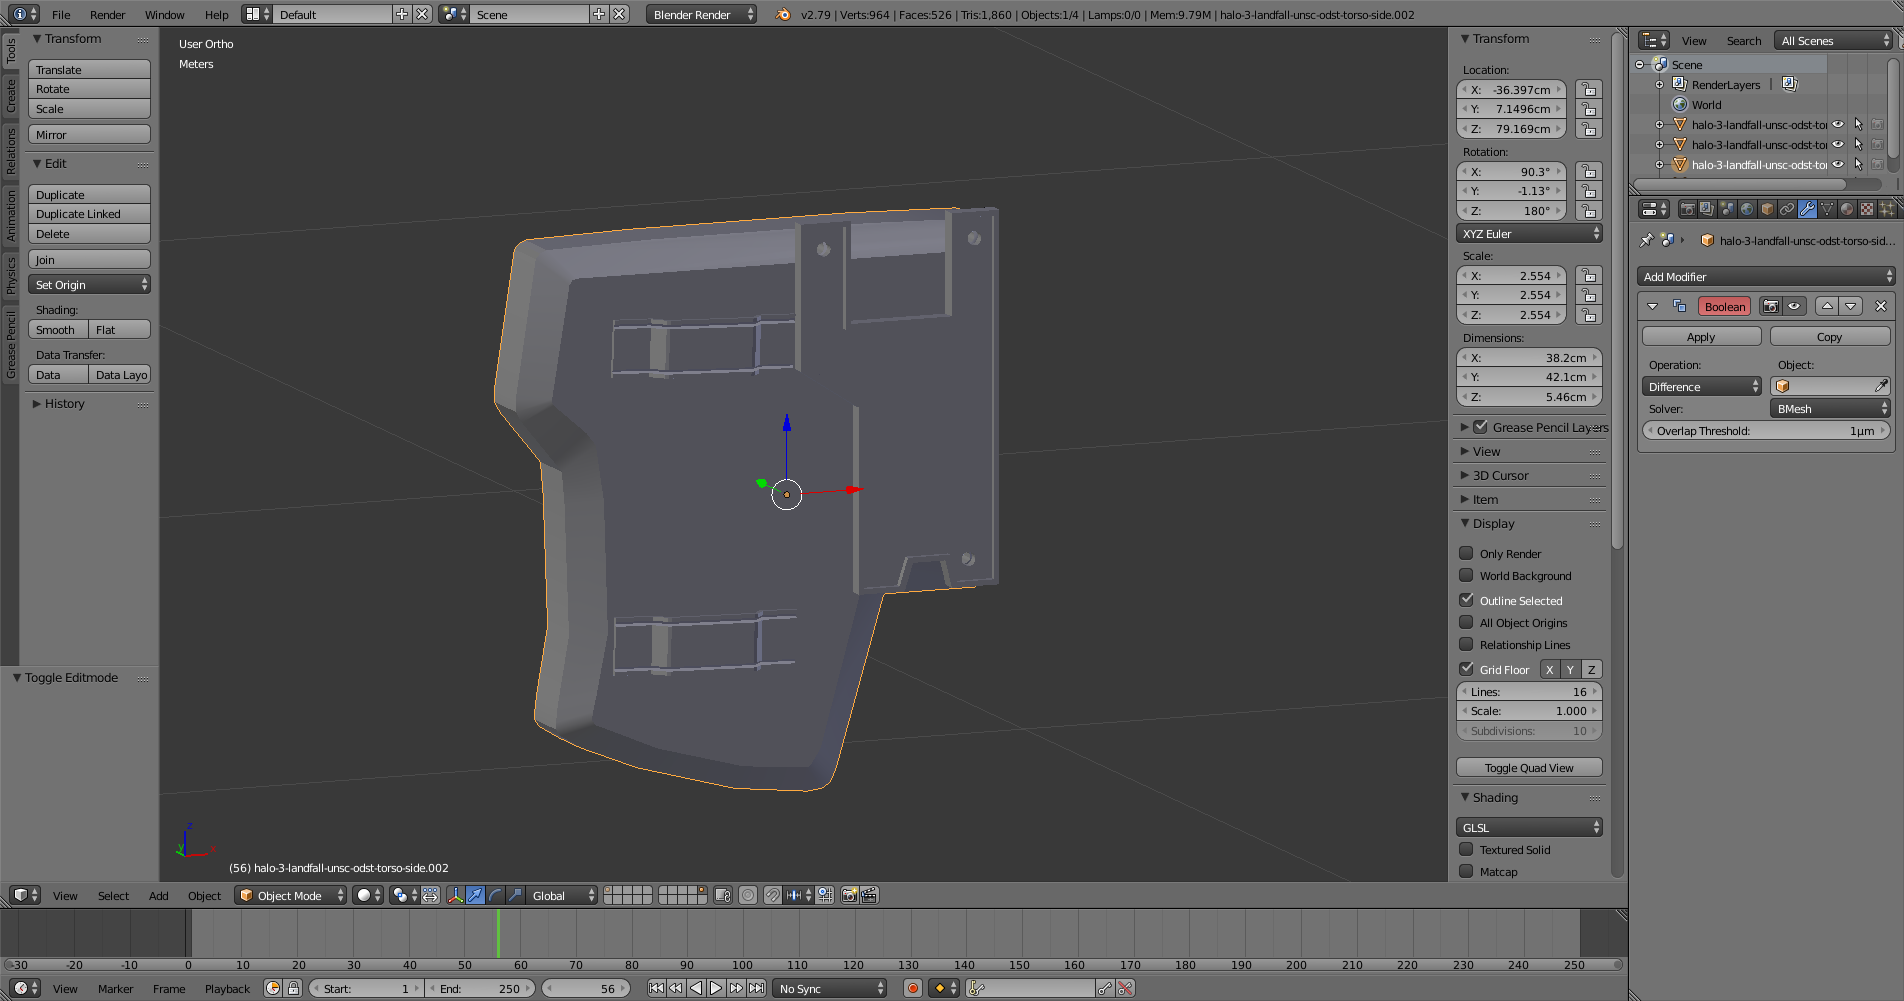Jump to first frame in timeline
This screenshot has height=1001, width=1904.
pos(656,988)
